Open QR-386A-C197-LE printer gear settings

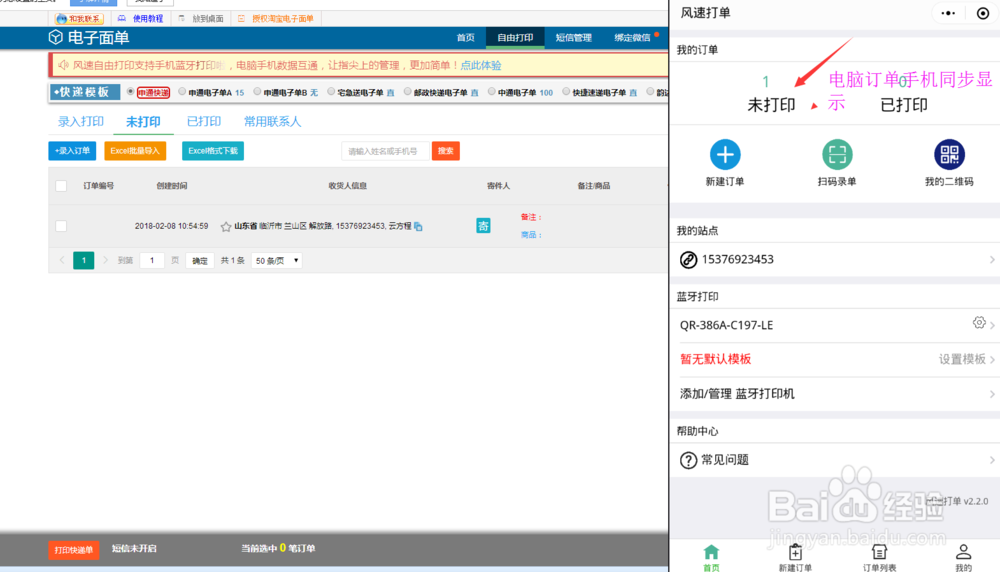(979, 323)
